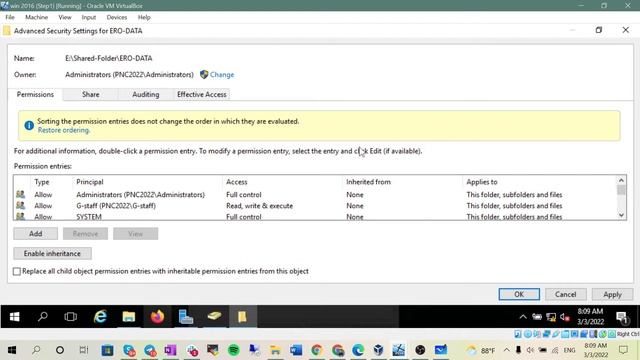Click the disk drive app in guest taskbar
This screenshot has height=360, width=640.
(214, 316)
